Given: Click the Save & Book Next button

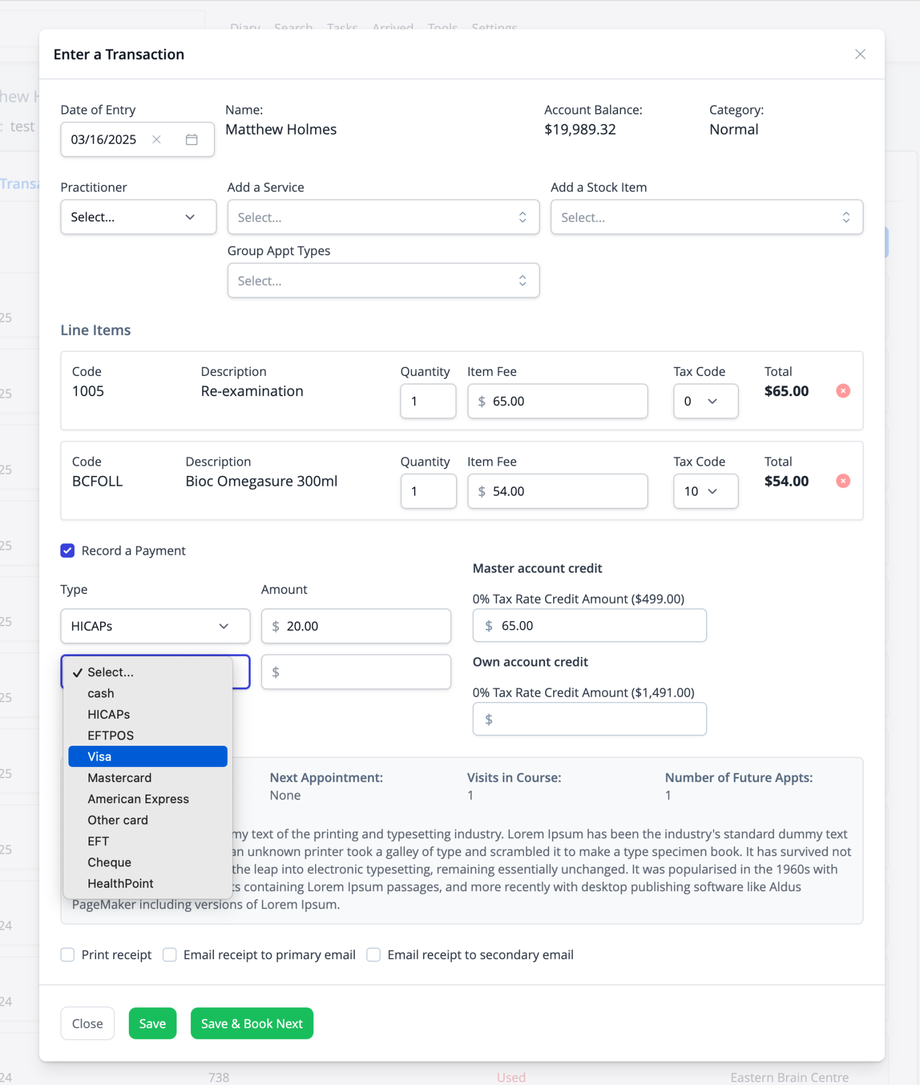Looking at the screenshot, I should [x=252, y=1023].
